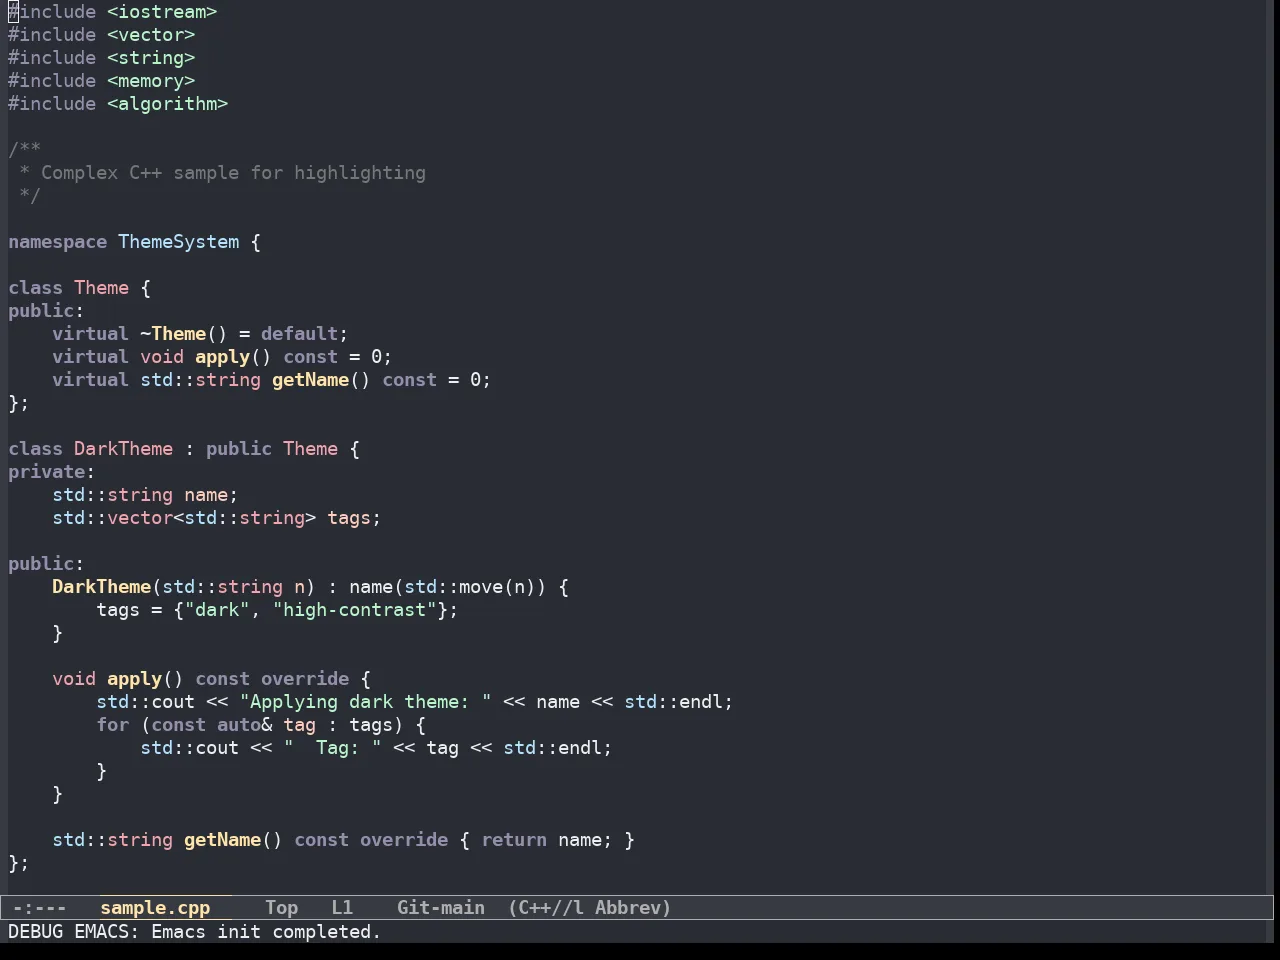Viewport: 1280px width, 960px height.
Task: Click the 'private:' access specifier
Action: [x=52, y=472]
